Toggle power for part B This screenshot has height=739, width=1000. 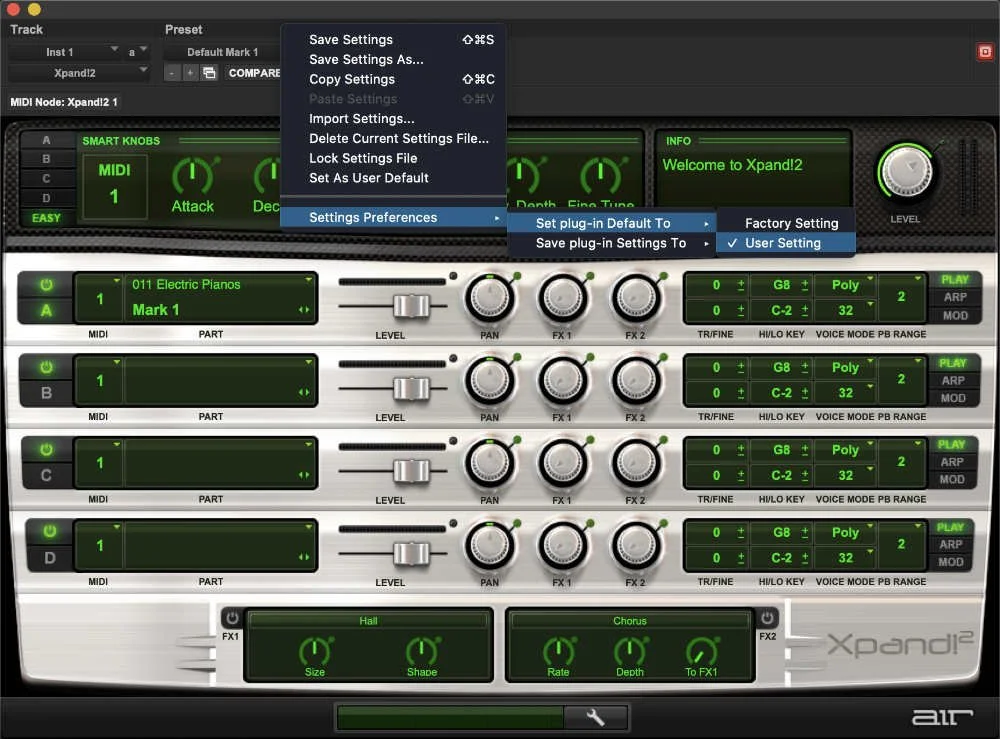tap(46, 367)
